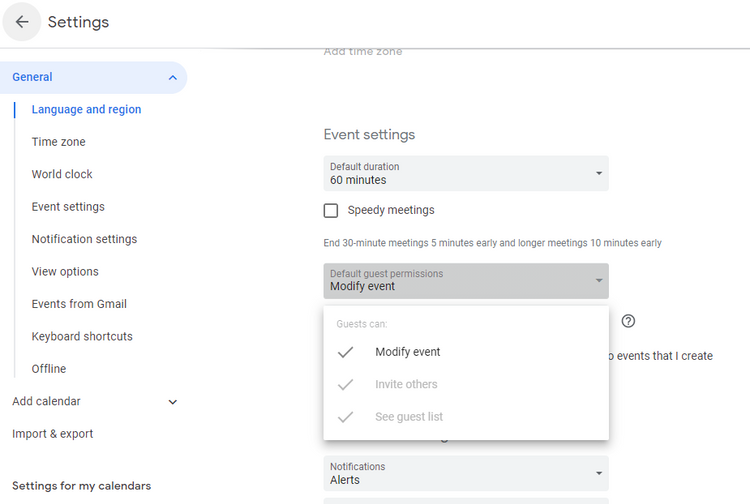
Task: Open the Notifications Alerts dropdown
Action: (x=466, y=473)
